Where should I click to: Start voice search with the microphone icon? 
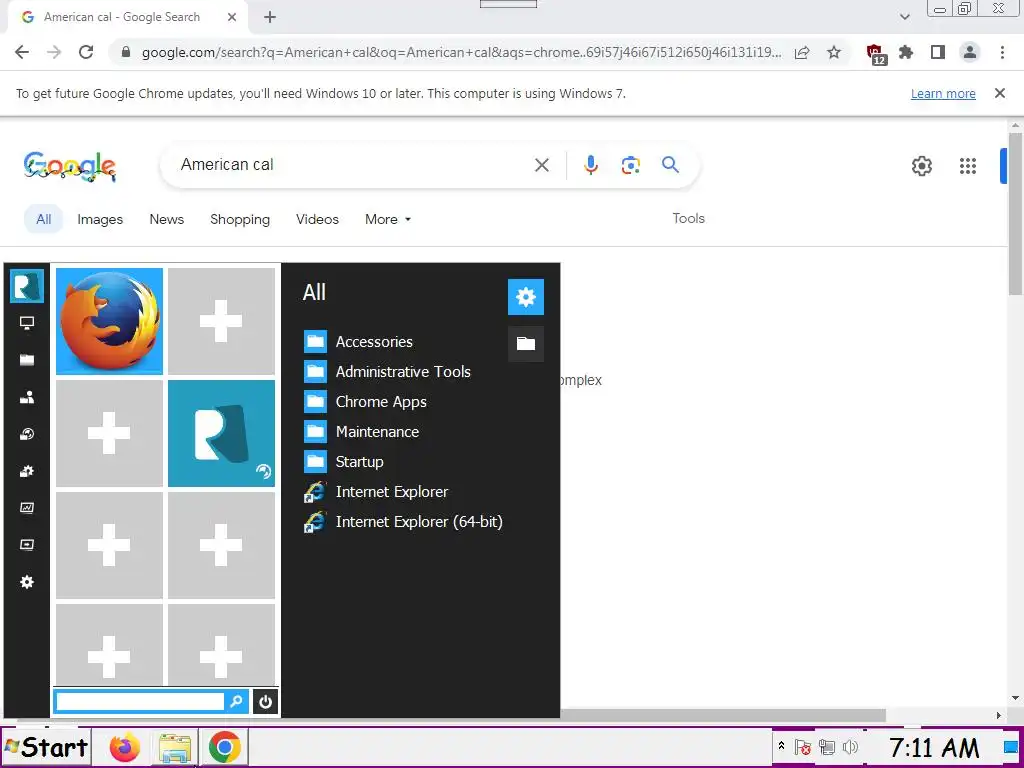(x=591, y=165)
